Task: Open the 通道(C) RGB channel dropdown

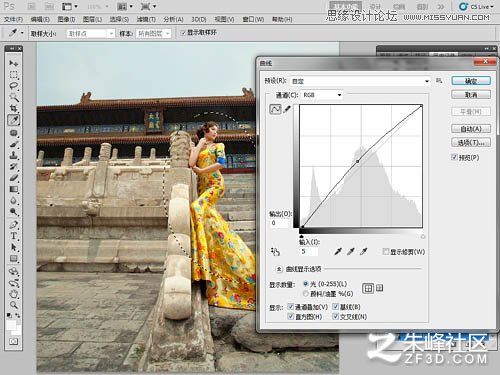Action: click(322, 95)
